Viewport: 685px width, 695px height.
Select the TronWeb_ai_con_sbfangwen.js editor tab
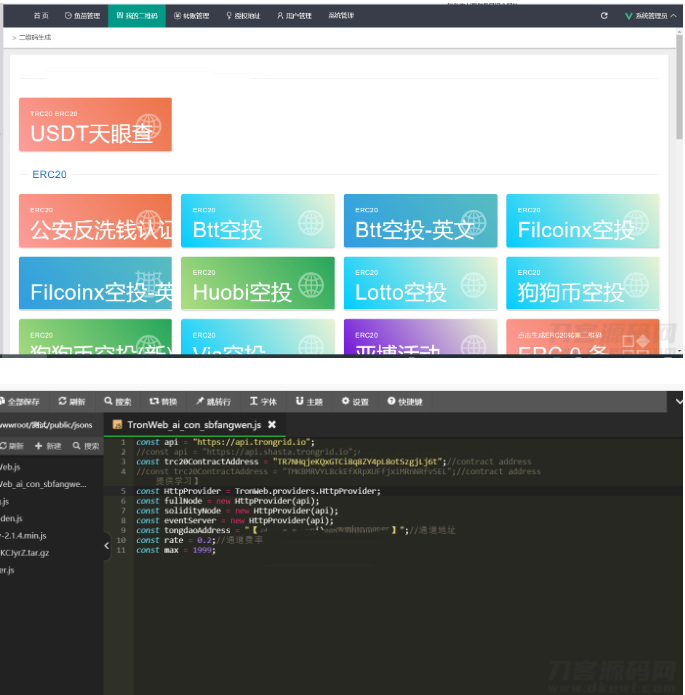click(x=194, y=425)
